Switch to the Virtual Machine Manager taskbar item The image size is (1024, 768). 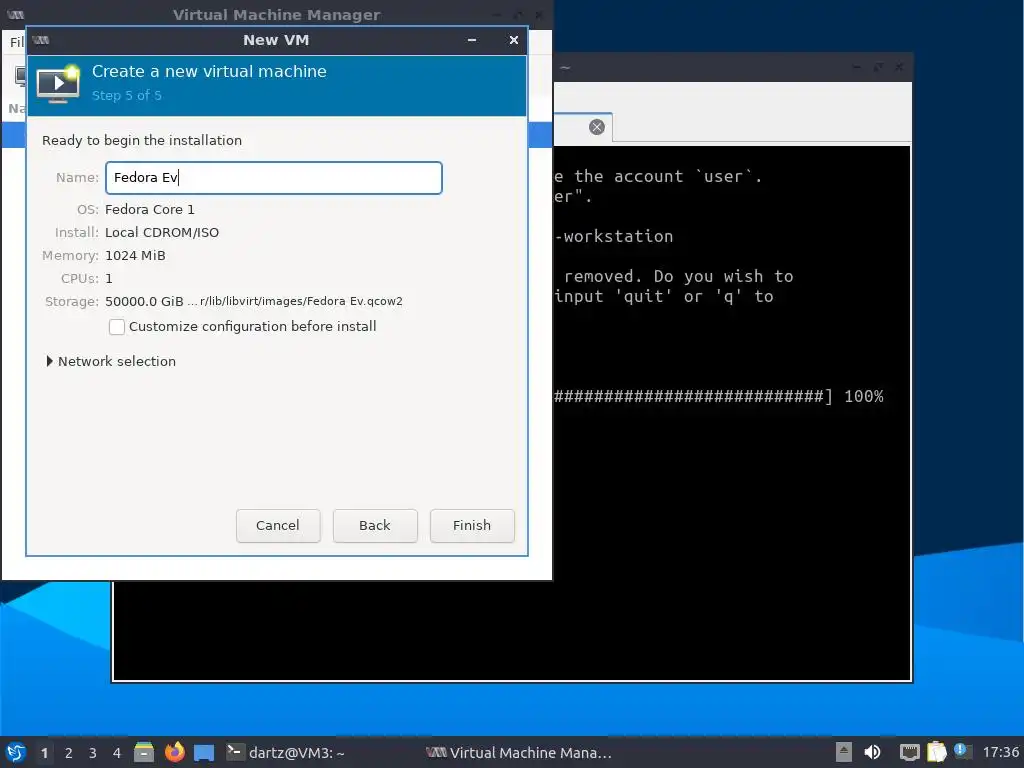point(519,752)
